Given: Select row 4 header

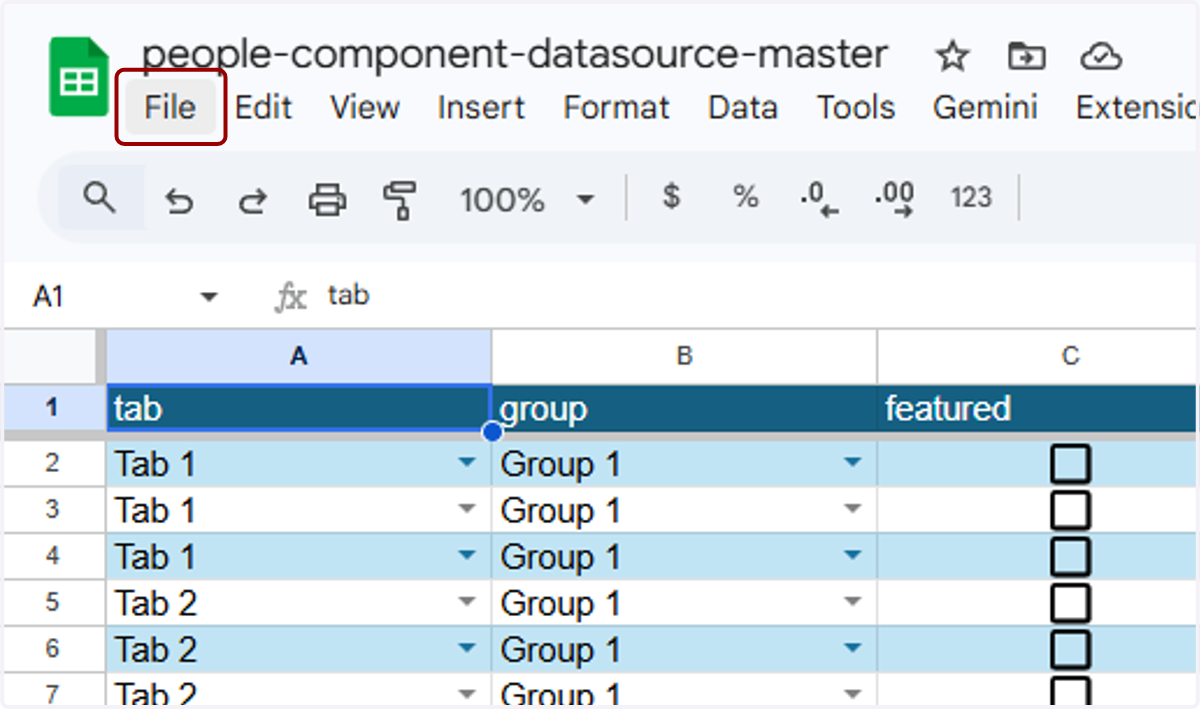Looking at the screenshot, I should click(53, 556).
